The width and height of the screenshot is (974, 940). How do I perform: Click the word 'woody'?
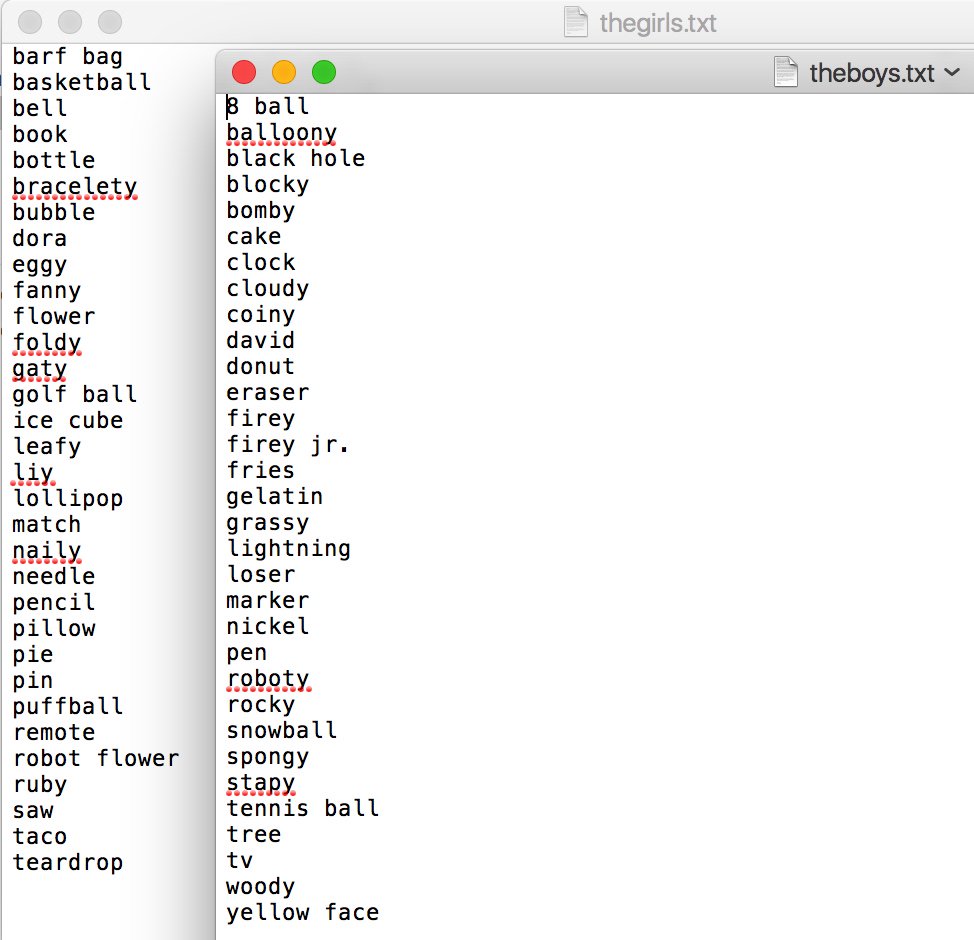click(261, 887)
